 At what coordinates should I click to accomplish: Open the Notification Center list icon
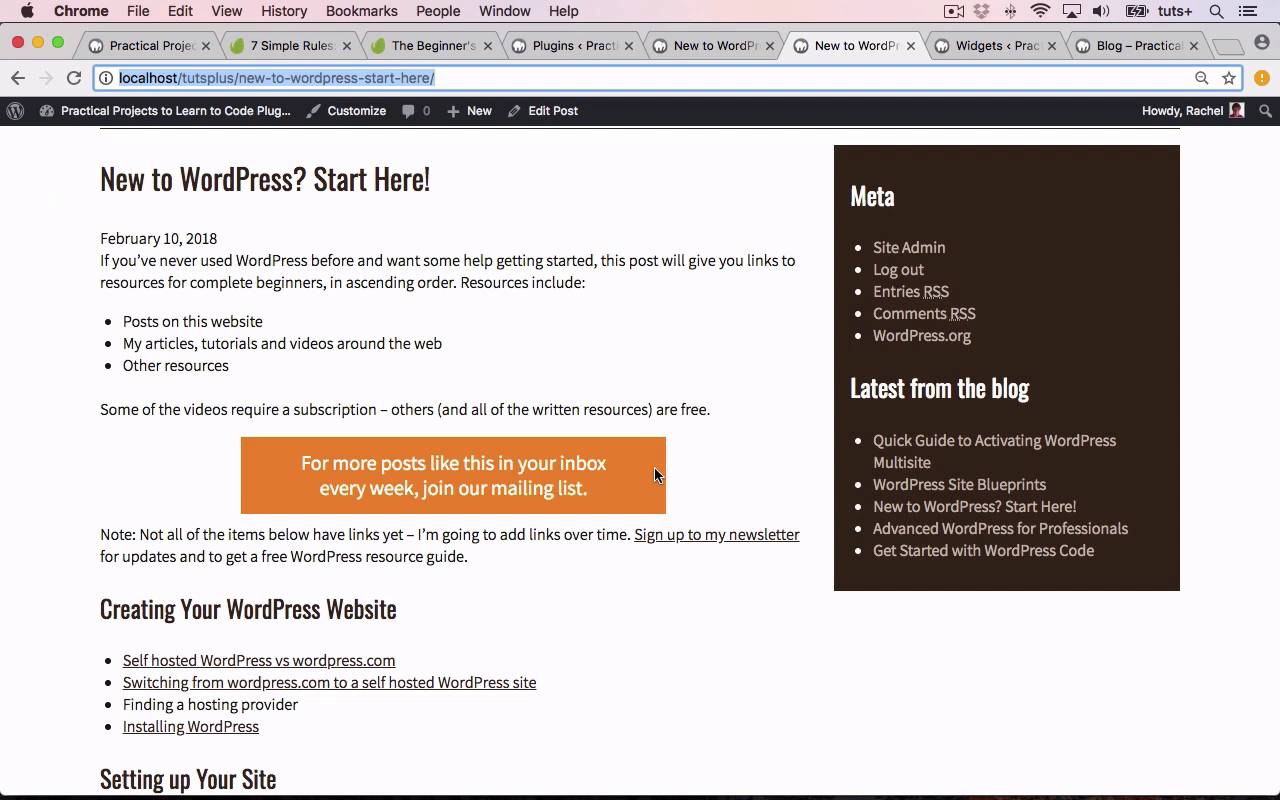pos(1247,11)
